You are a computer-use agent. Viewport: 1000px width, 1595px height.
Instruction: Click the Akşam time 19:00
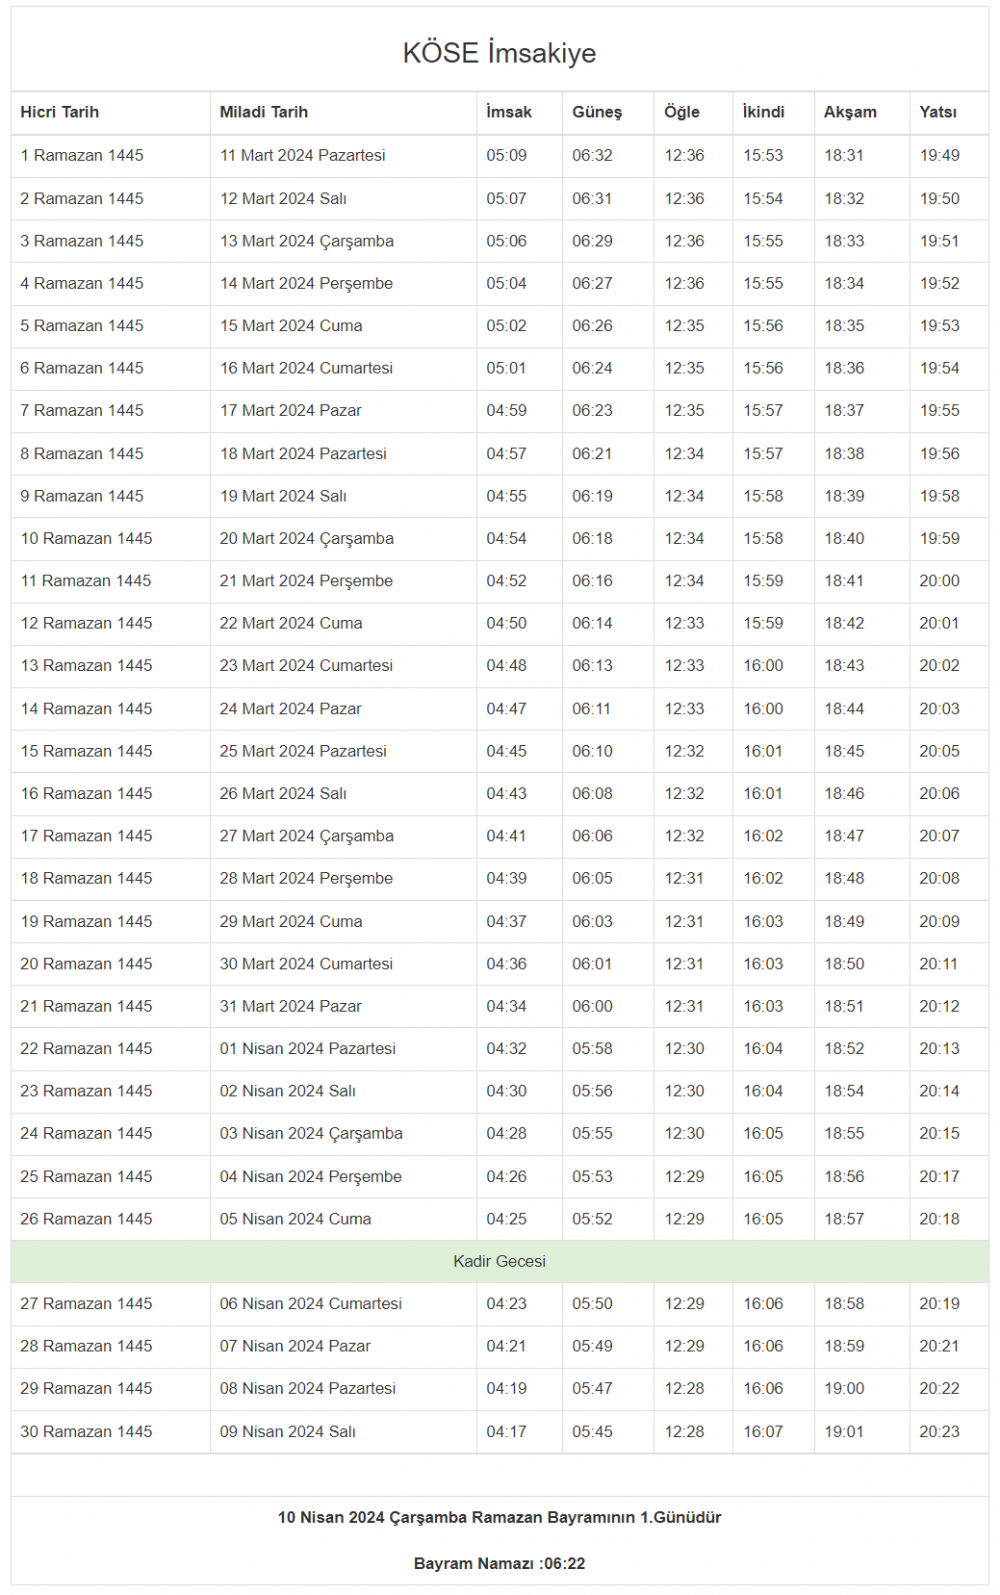pyautogui.click(x=844, y=1388)
